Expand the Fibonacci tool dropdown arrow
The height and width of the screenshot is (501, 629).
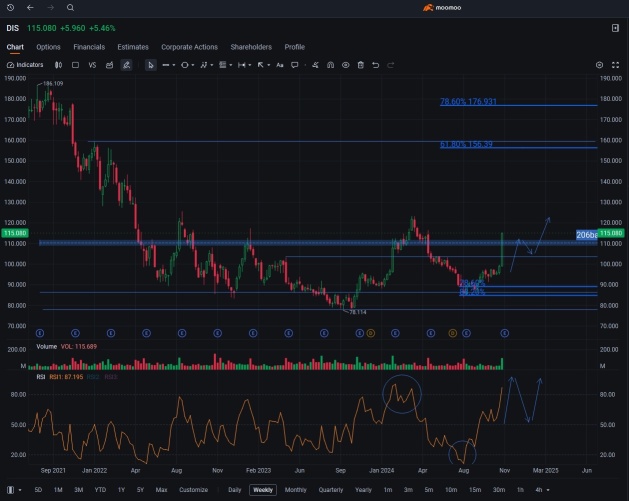coord(231,65)
